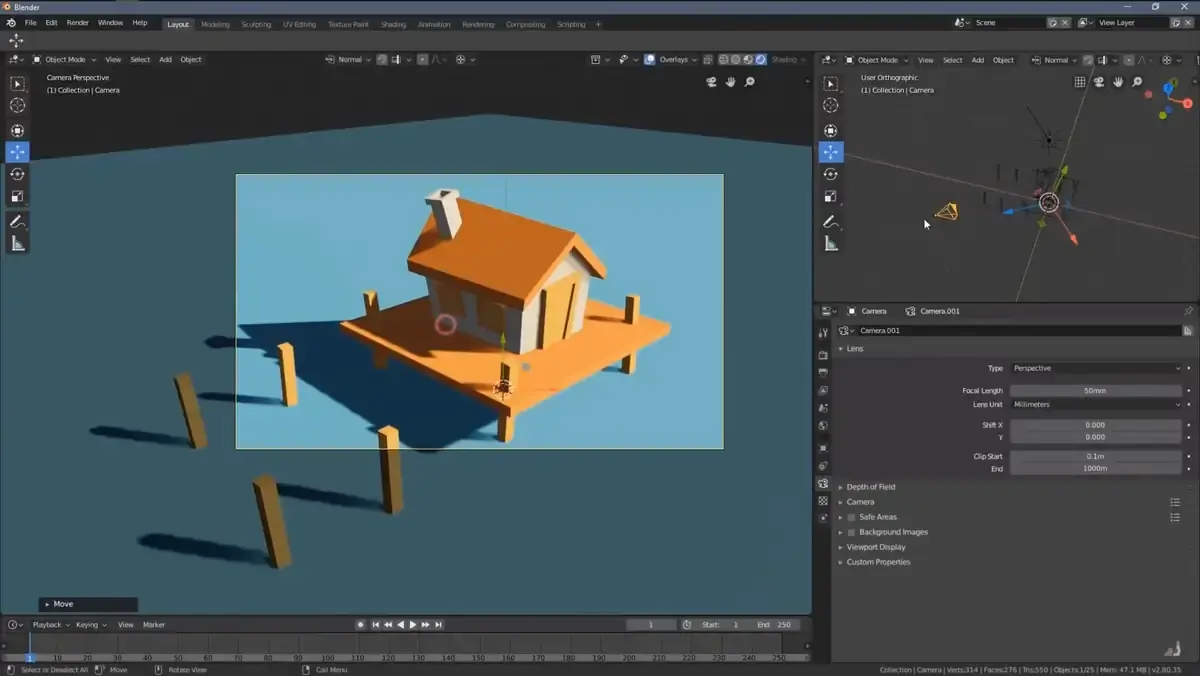Activate the Cursor tool in left viewport
The width and height of the screenshot is (1200, 676).
coord(17,105)
